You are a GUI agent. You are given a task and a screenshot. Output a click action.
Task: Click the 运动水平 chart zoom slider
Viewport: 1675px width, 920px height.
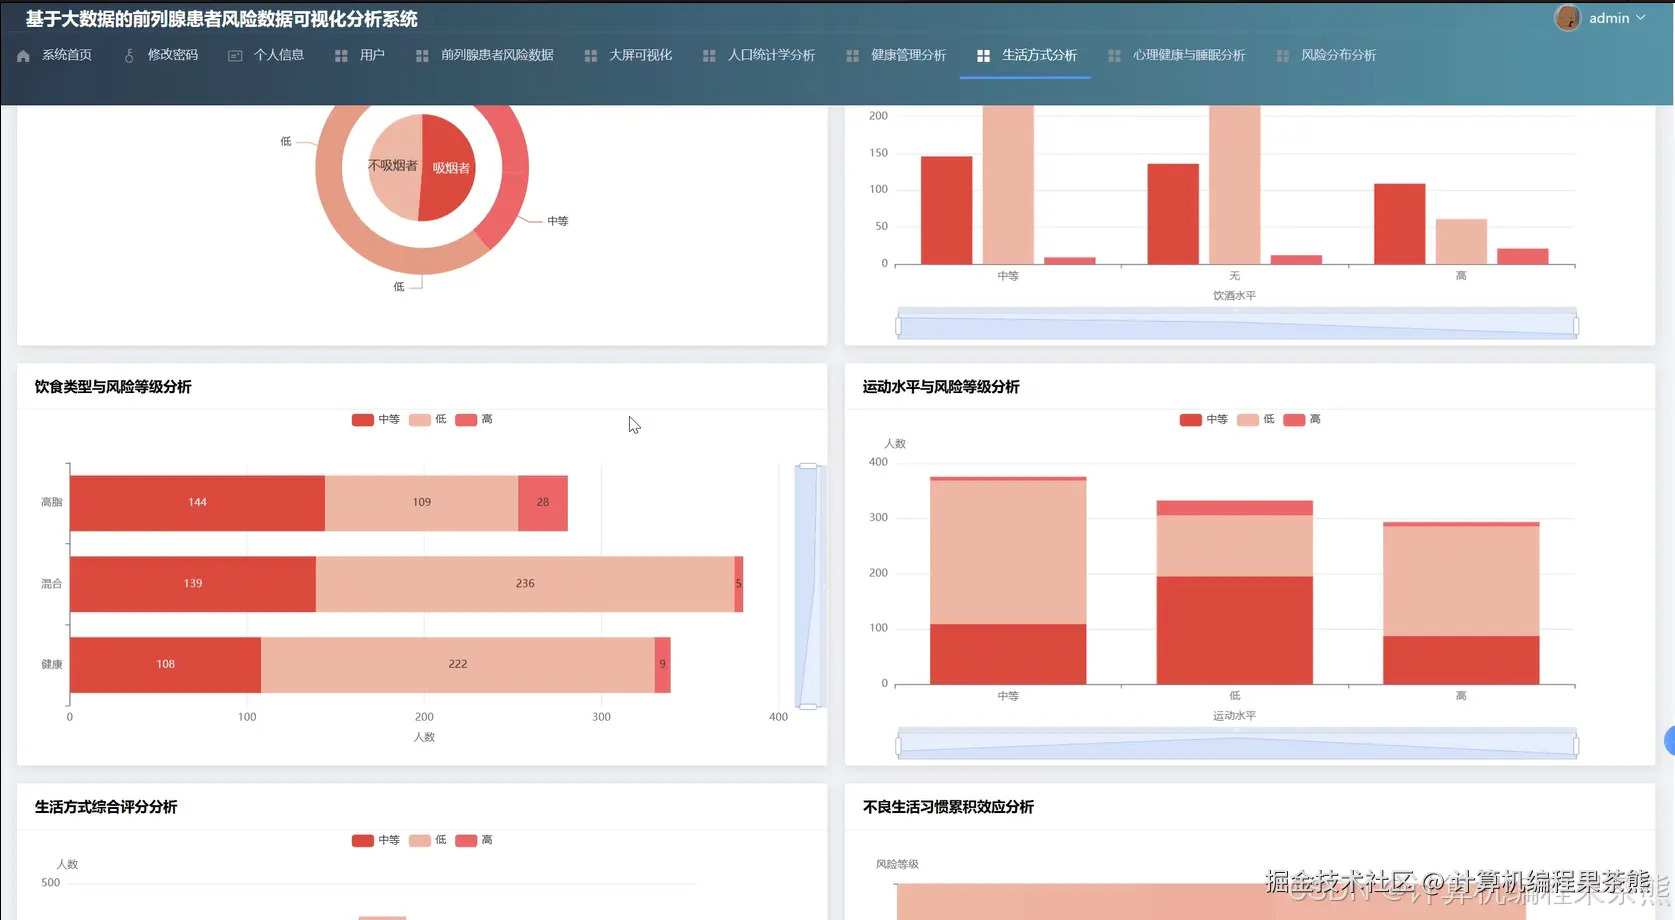coord(1237,745)
